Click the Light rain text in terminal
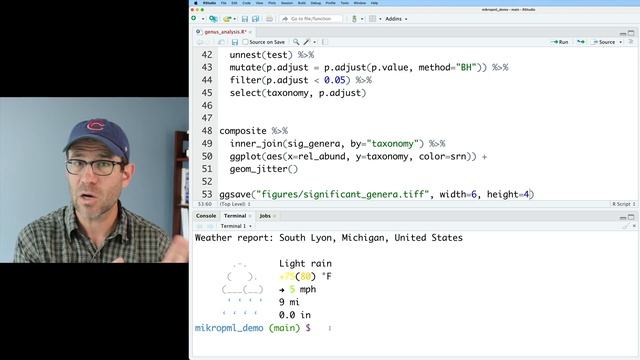The width and height of the screenshot is (640, 360). [x=305, y=263]
